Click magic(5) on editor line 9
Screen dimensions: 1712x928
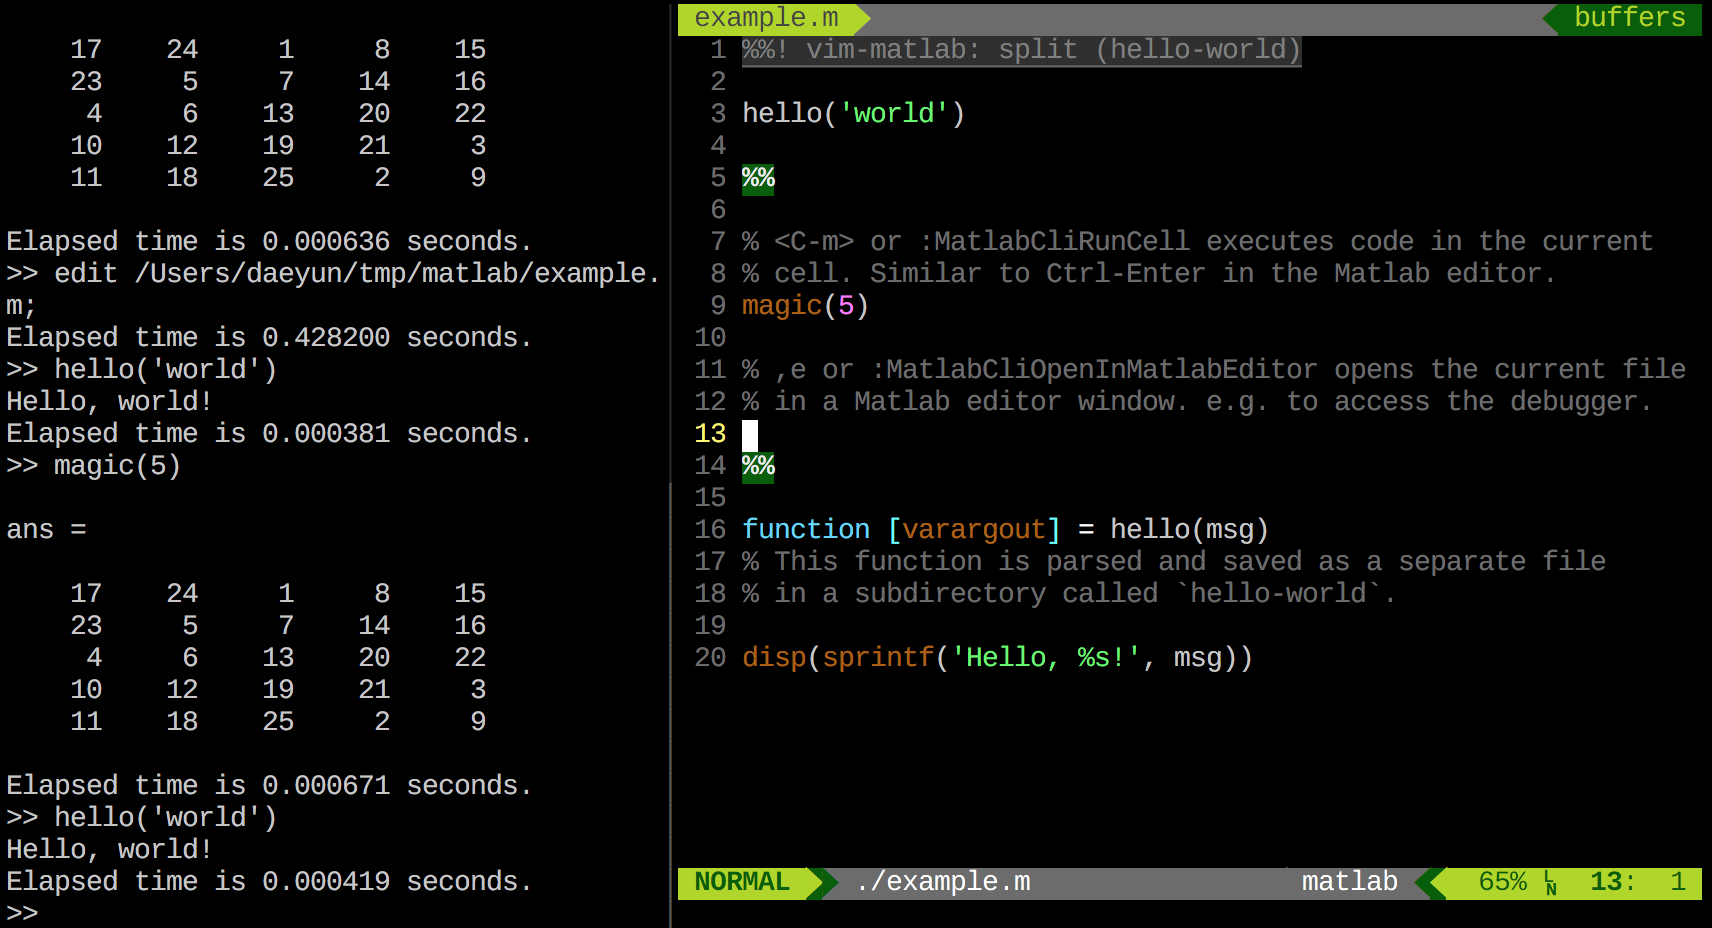click(805, 306)
